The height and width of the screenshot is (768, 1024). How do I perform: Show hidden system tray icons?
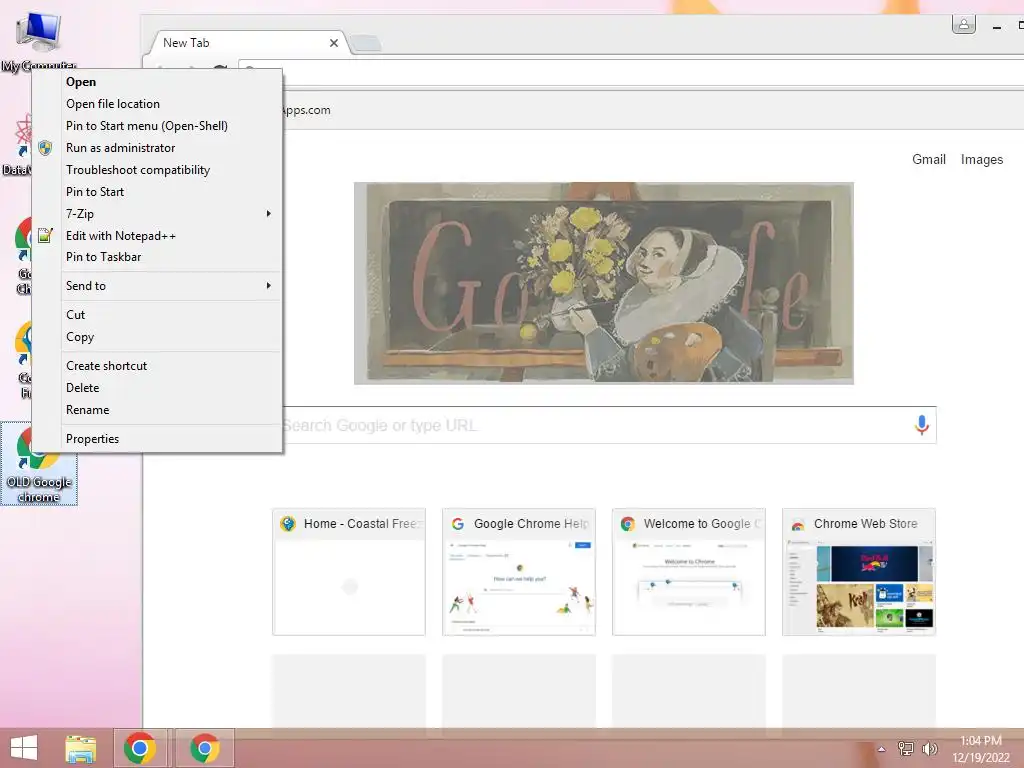[x=882, y=749]
